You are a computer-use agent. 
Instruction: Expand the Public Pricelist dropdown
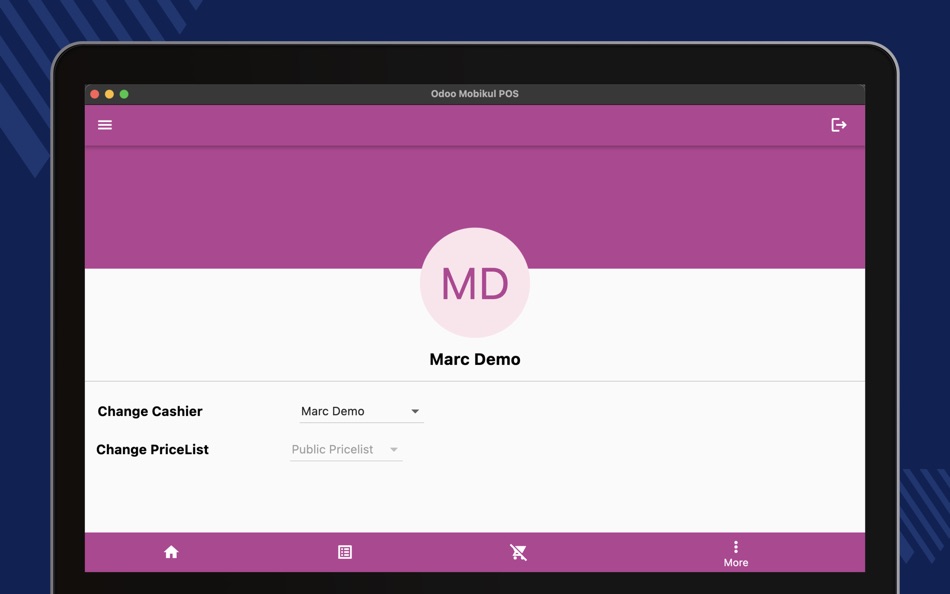pyautogui.click(x=346, y=450)
